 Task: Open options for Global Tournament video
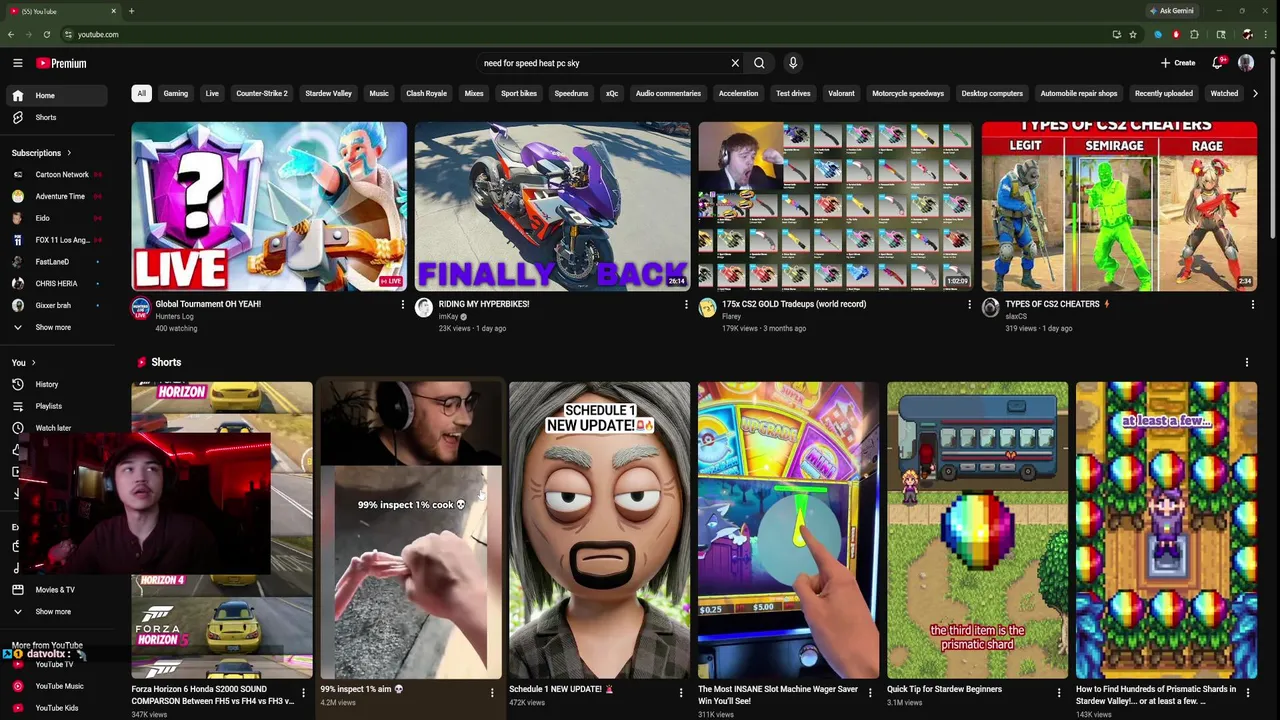403,304
